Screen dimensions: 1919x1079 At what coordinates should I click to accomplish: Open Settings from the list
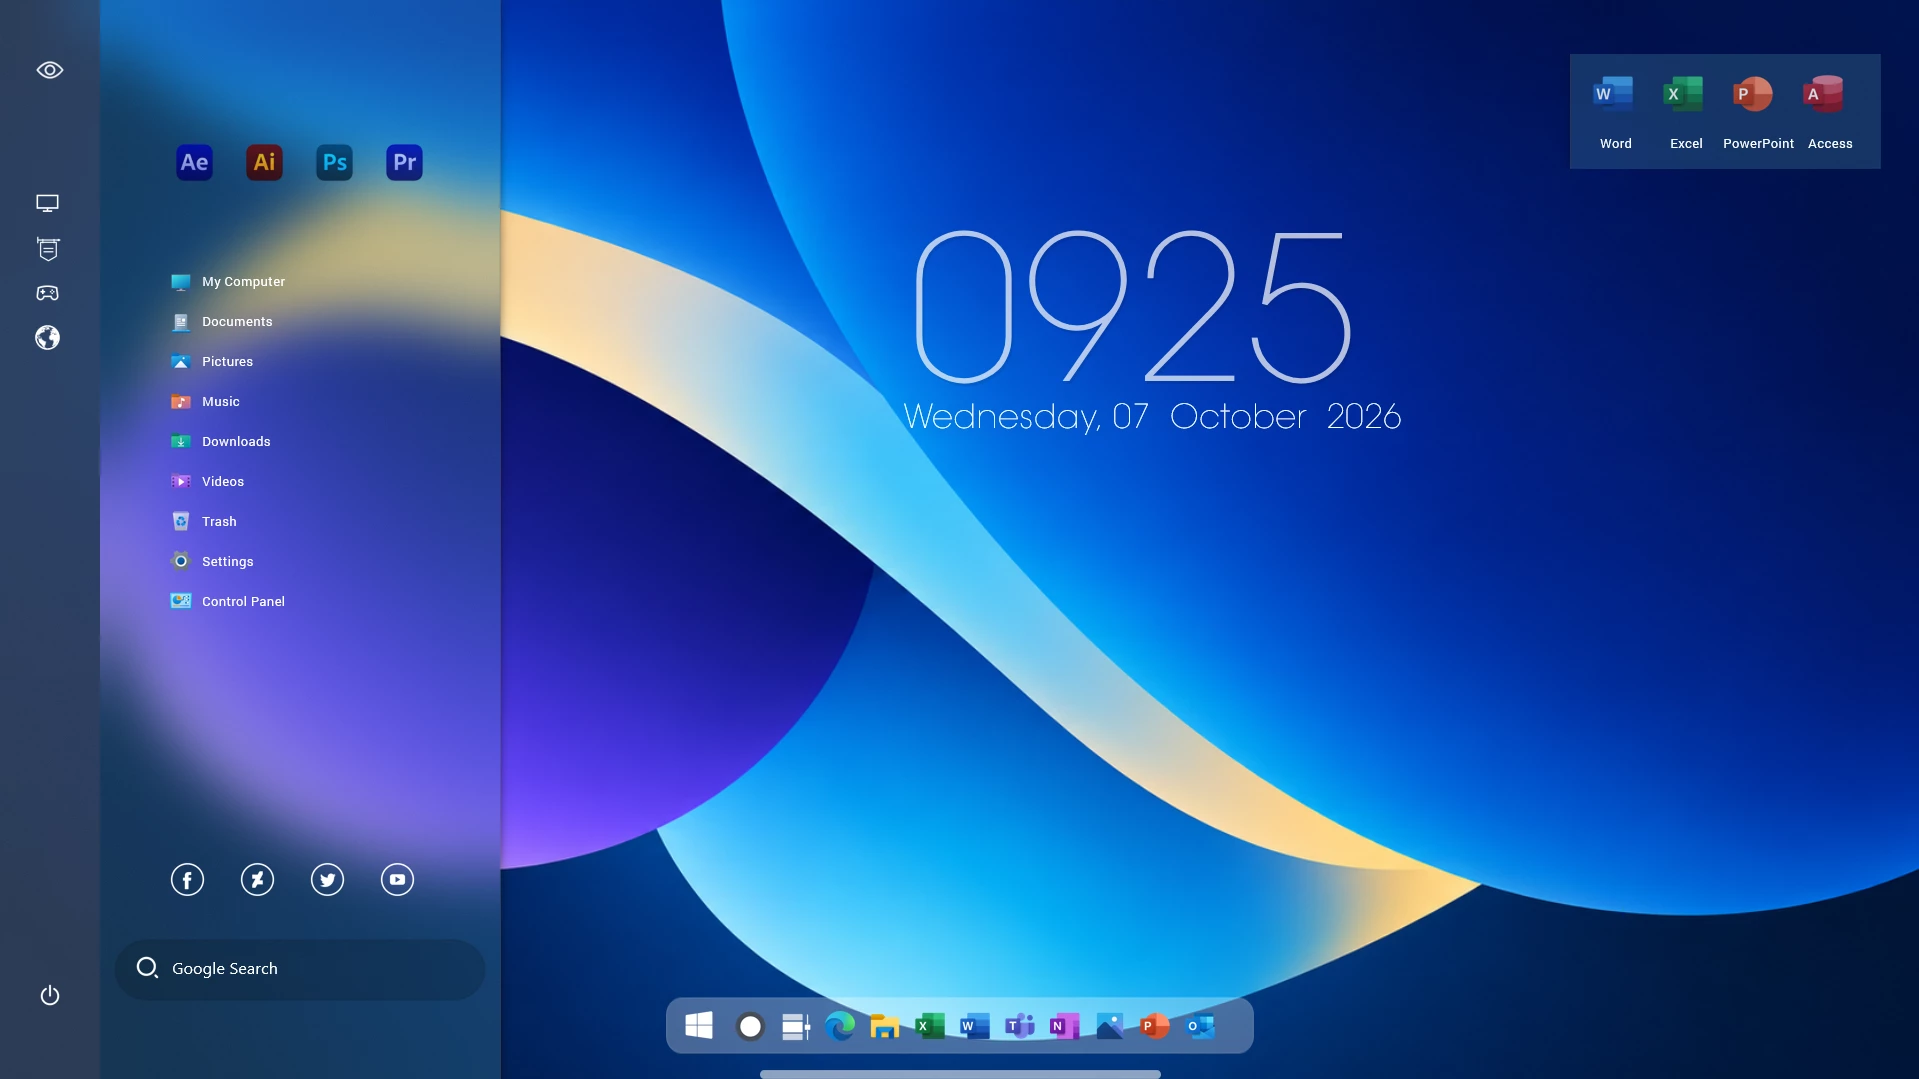pyautogui.click(x=212, y=562)
